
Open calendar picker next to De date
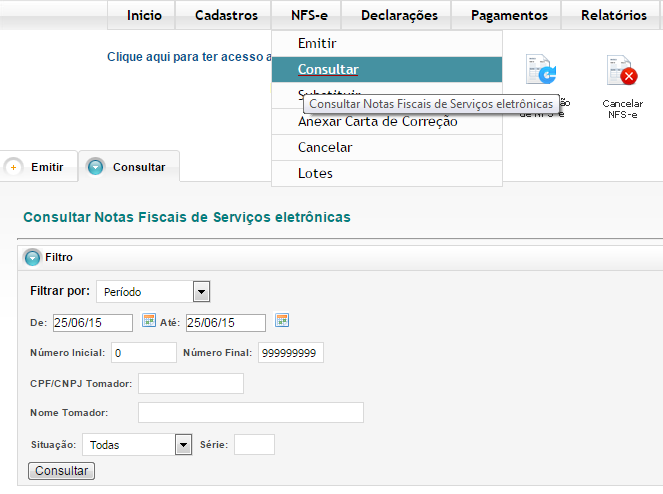coord(148,320)
